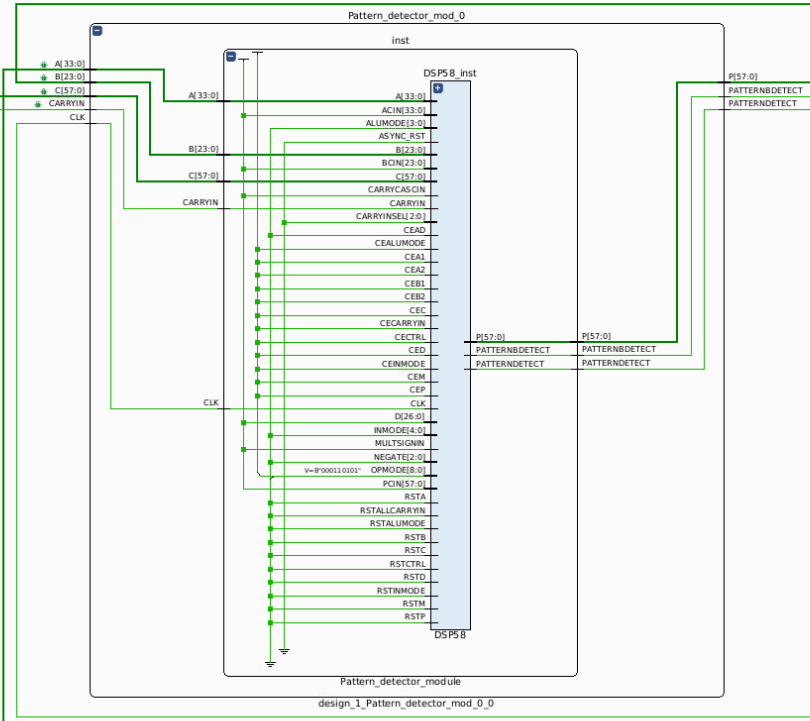Select the OPMODE[8:0] pin on DSP58
Screen dimensions: 810x721
397,470
